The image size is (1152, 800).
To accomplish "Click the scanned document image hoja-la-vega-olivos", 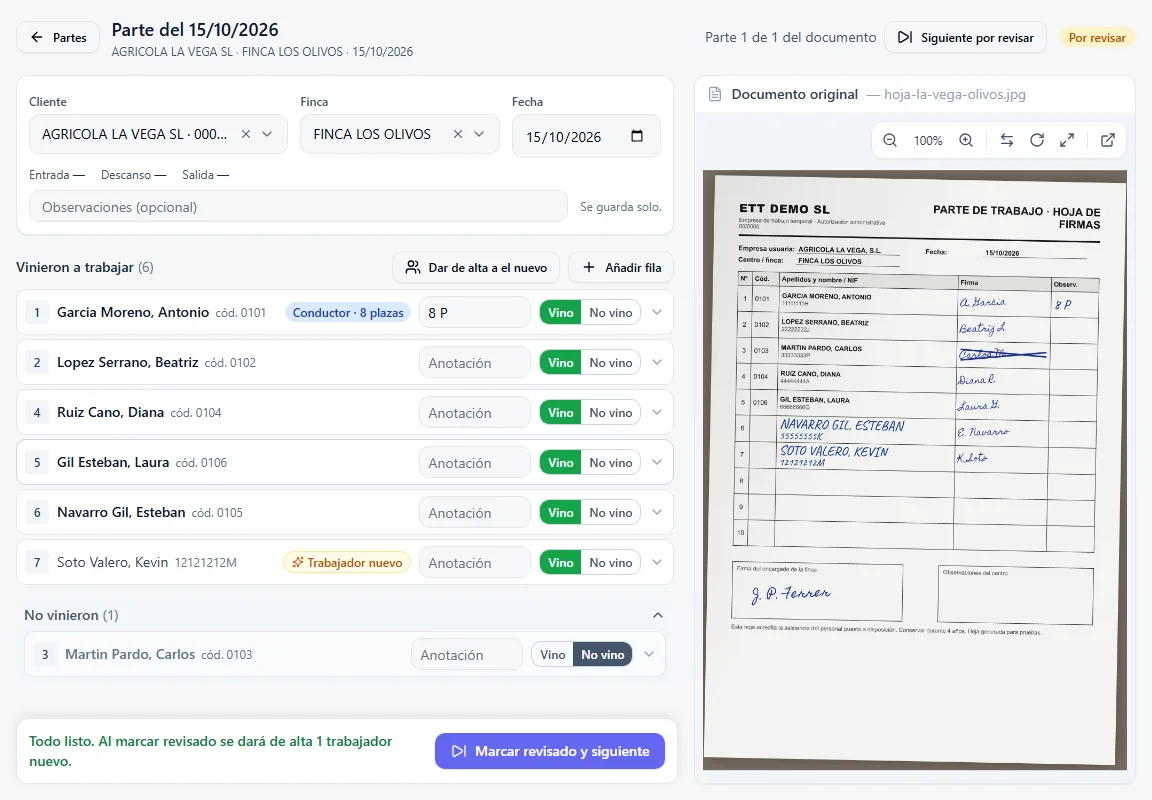I will (915, 470).
